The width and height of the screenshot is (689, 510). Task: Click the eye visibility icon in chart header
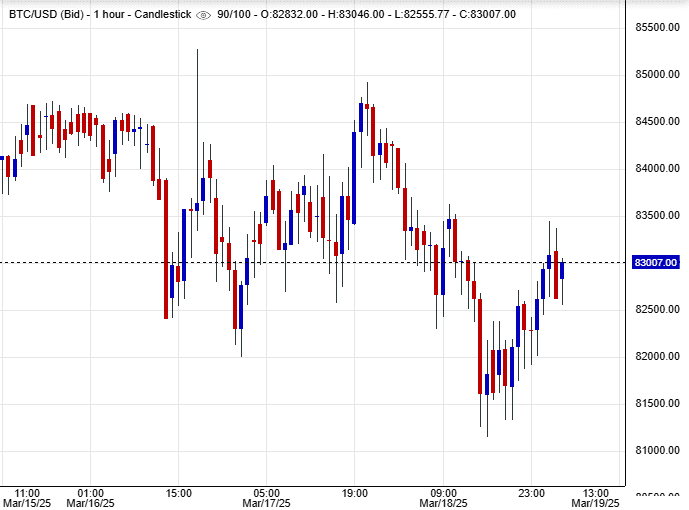[204, 15]
